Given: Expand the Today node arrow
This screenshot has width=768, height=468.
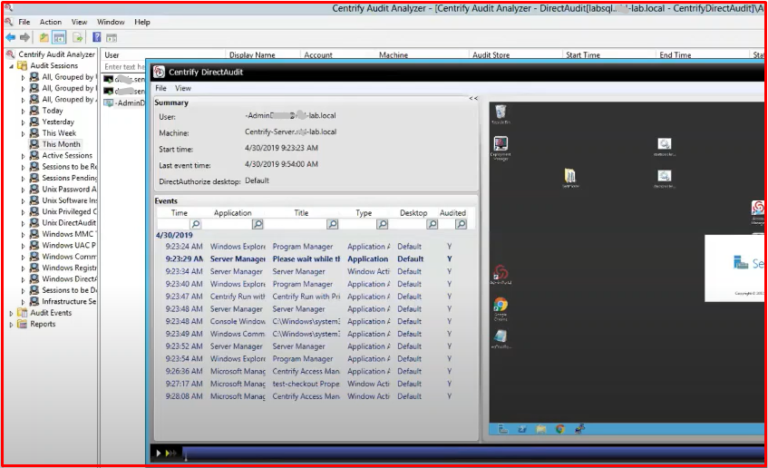Looking at the screenshot, I should [x=23, y=111].
